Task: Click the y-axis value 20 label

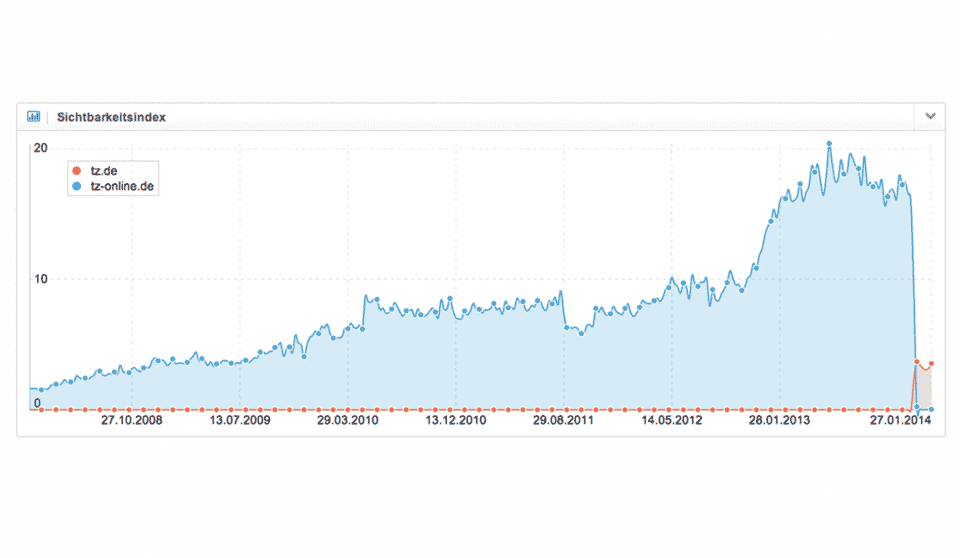Action: (40, 148)
